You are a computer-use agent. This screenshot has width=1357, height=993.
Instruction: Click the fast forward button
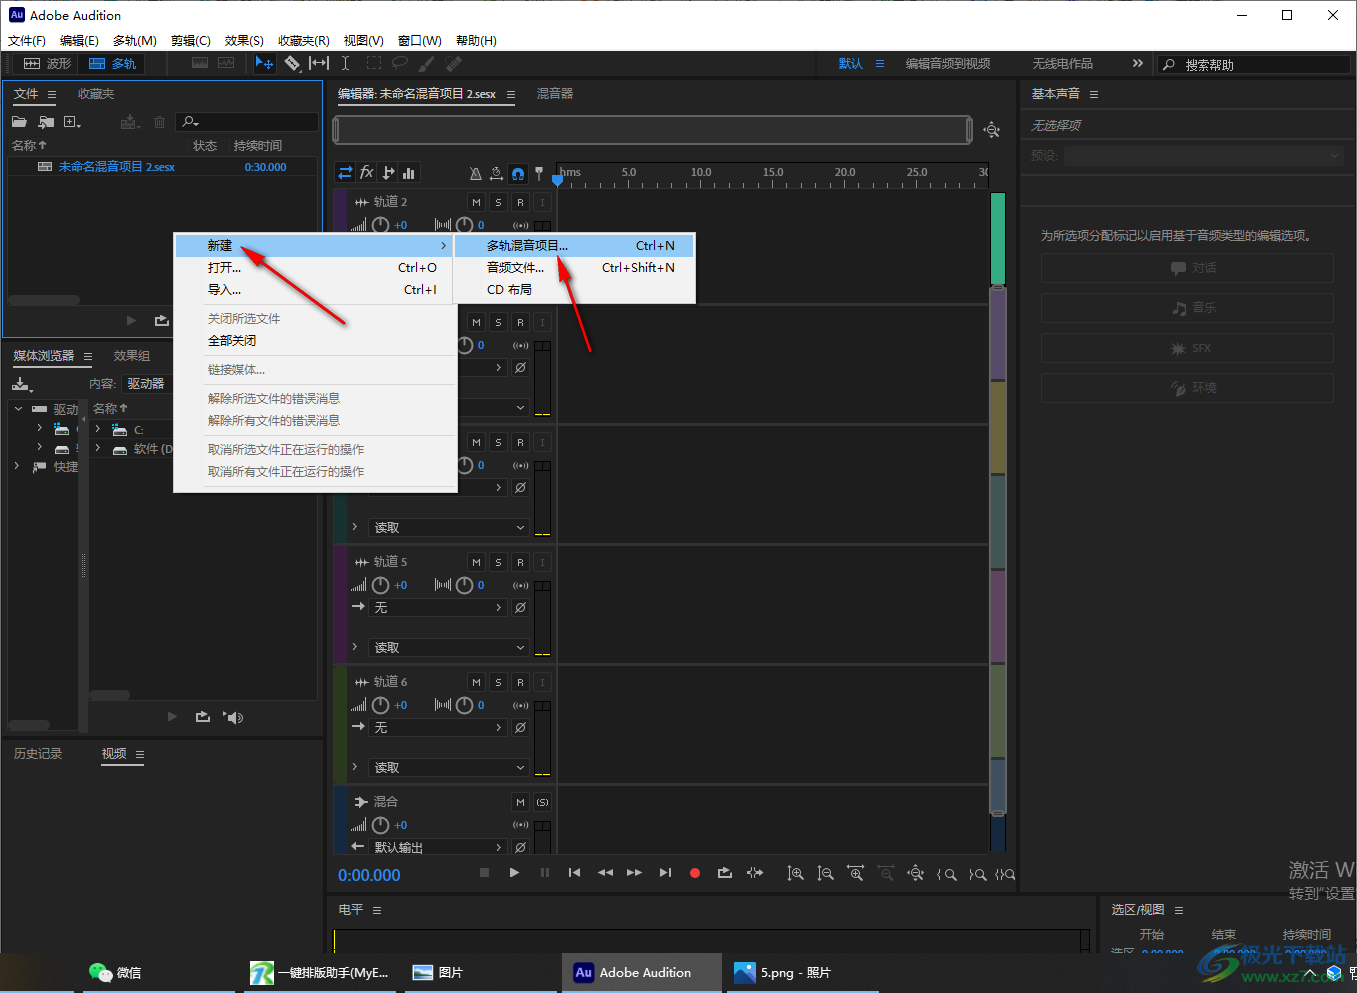(634, 873)
